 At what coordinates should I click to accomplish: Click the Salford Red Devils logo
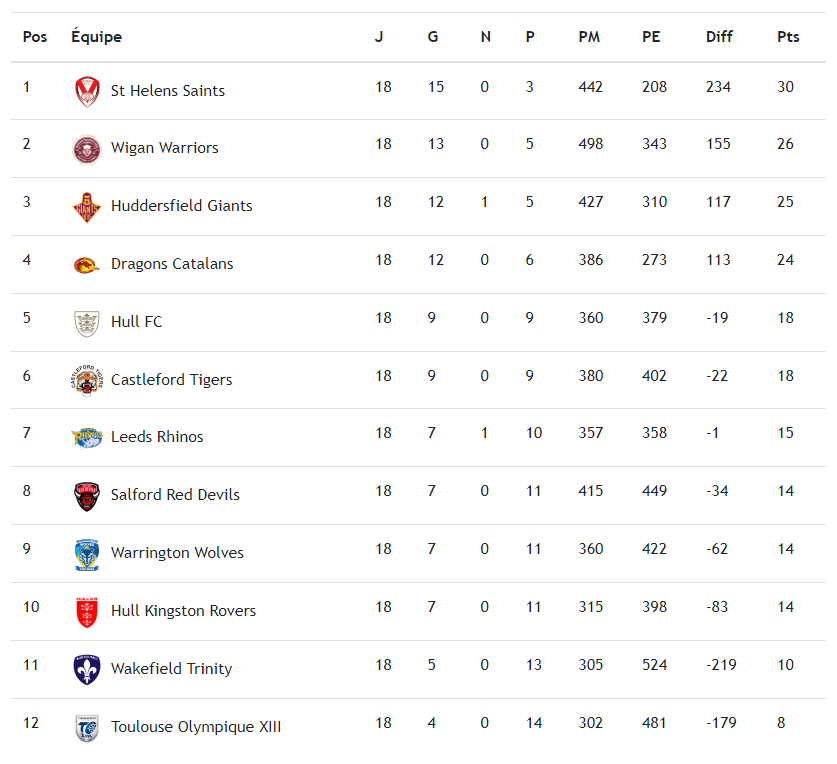[x=87, y=495]
